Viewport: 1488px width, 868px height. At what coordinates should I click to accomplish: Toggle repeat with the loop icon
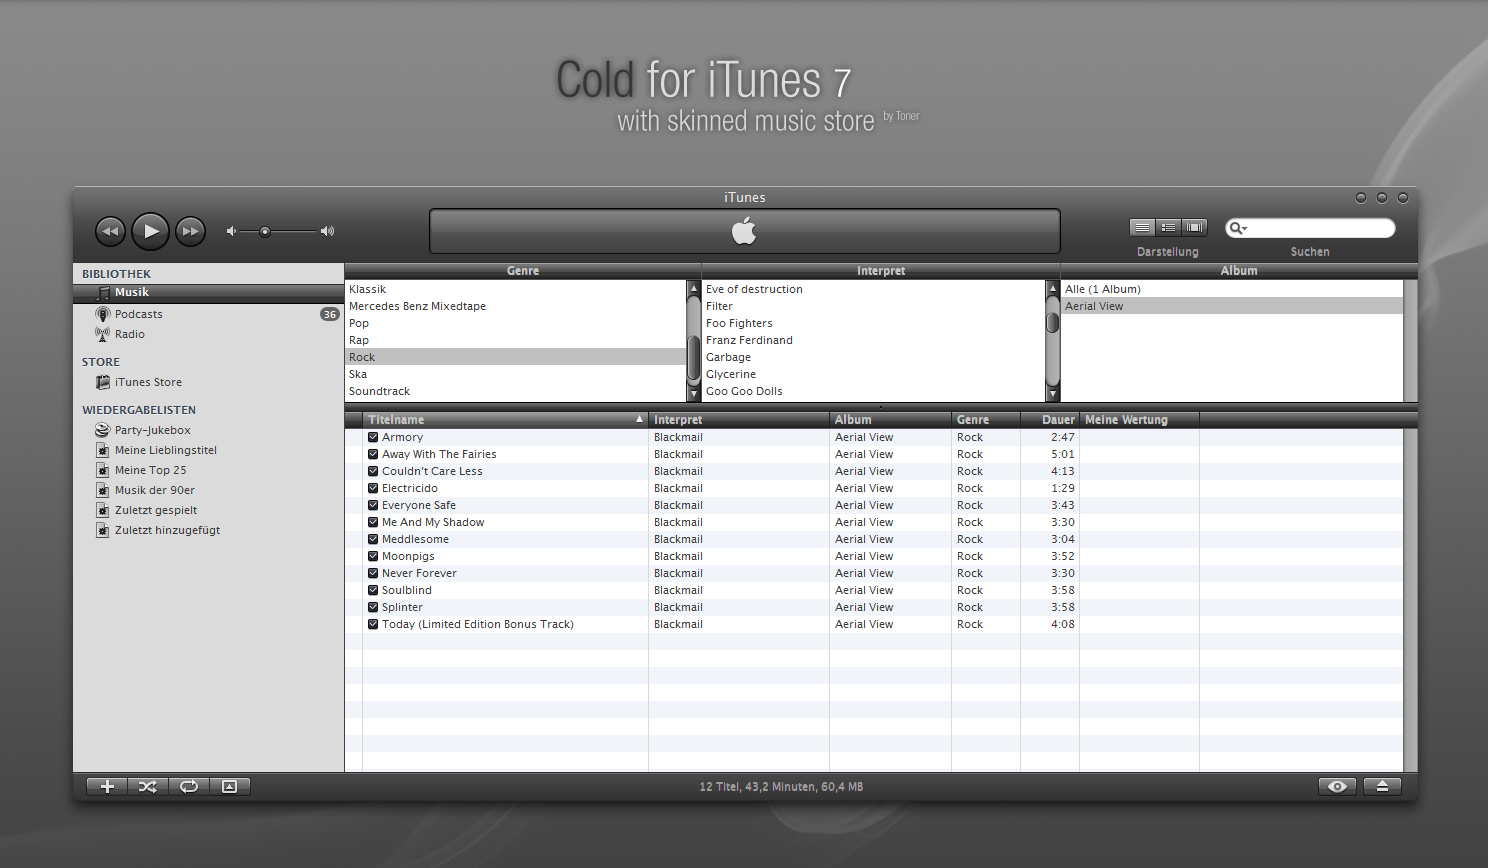pyautogui.click(x=189, y=787)
